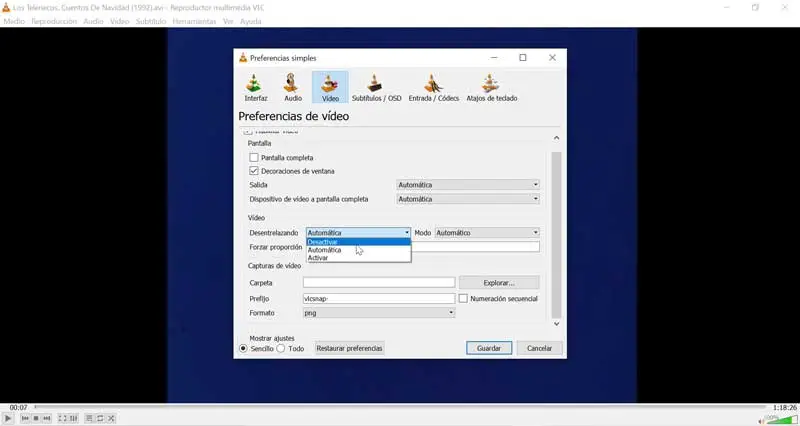Choose Desactivar in deinterlace list
Screen dimensions: 800x426
[358, 242]
